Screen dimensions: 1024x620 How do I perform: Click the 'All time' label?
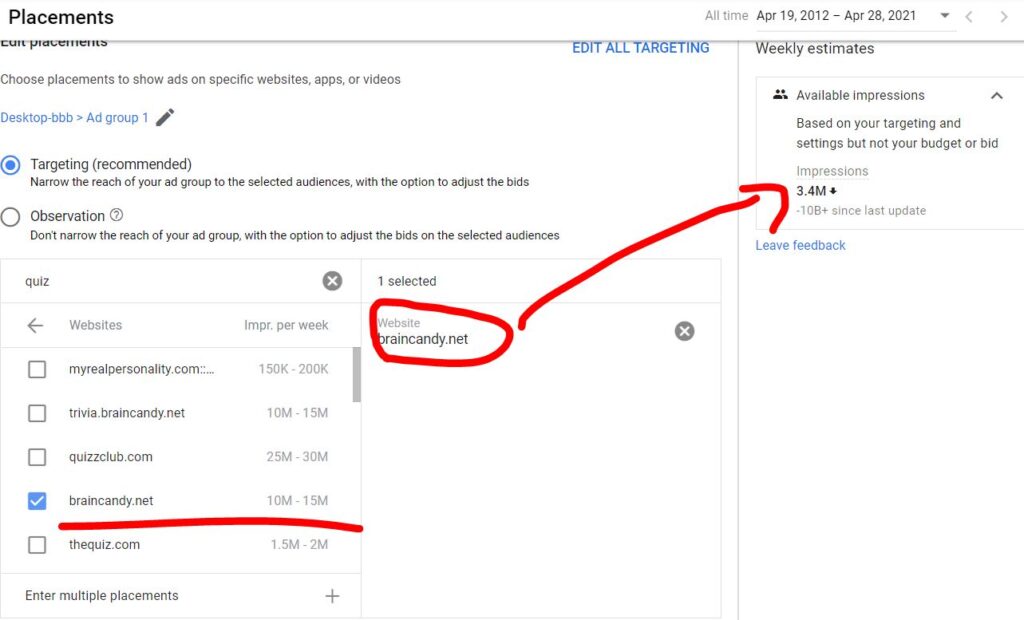[x=726, y=16]
